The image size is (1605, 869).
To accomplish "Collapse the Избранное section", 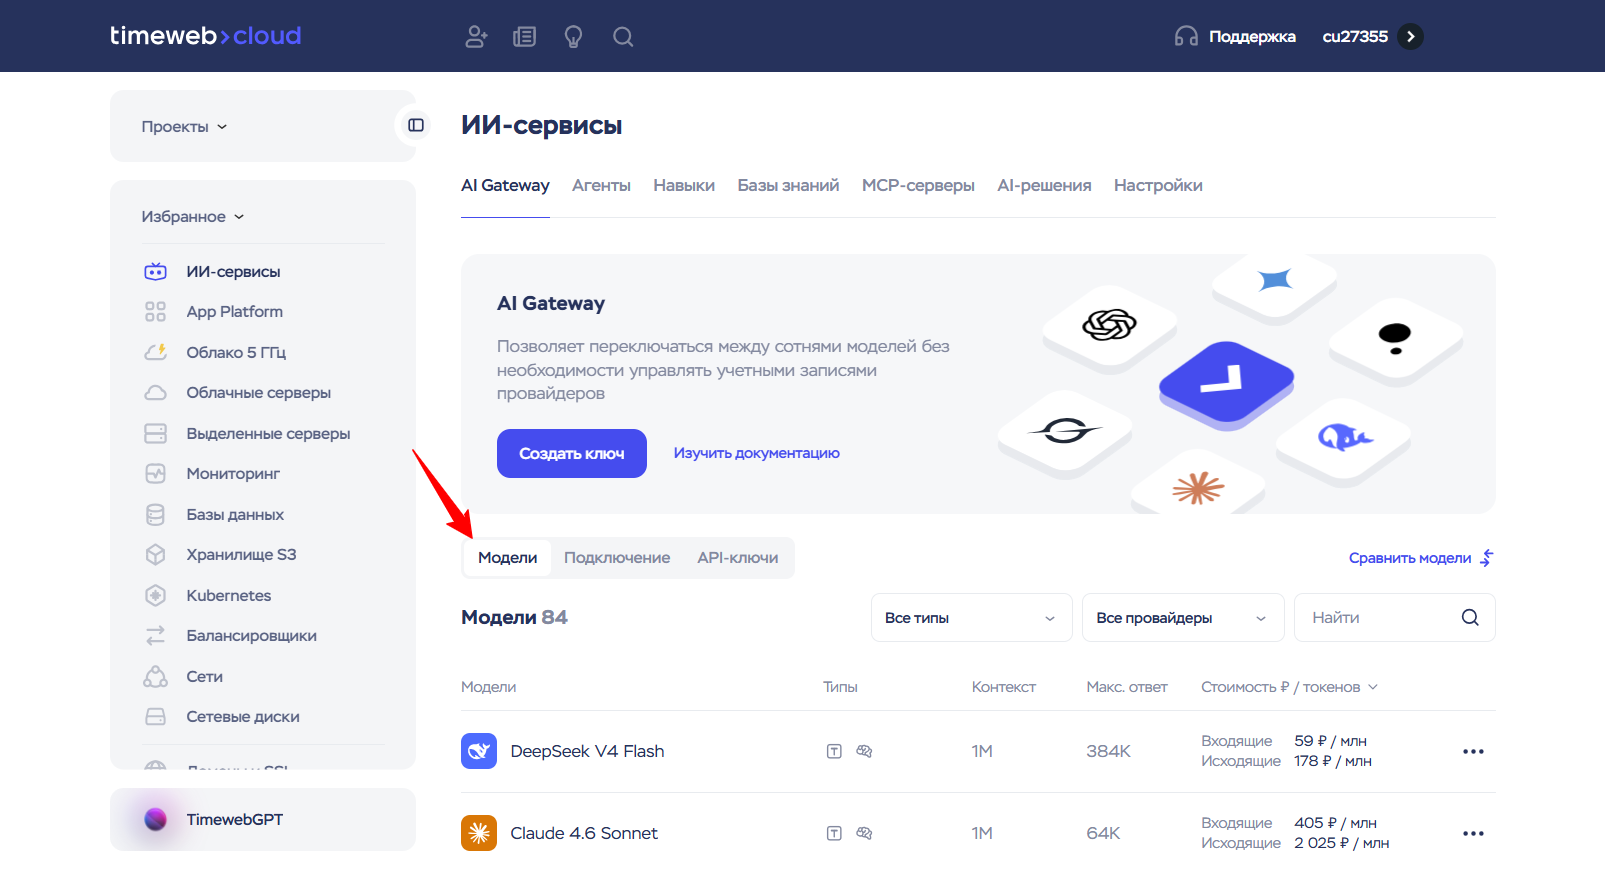I will pyautogui.click(x=193, y=217).
